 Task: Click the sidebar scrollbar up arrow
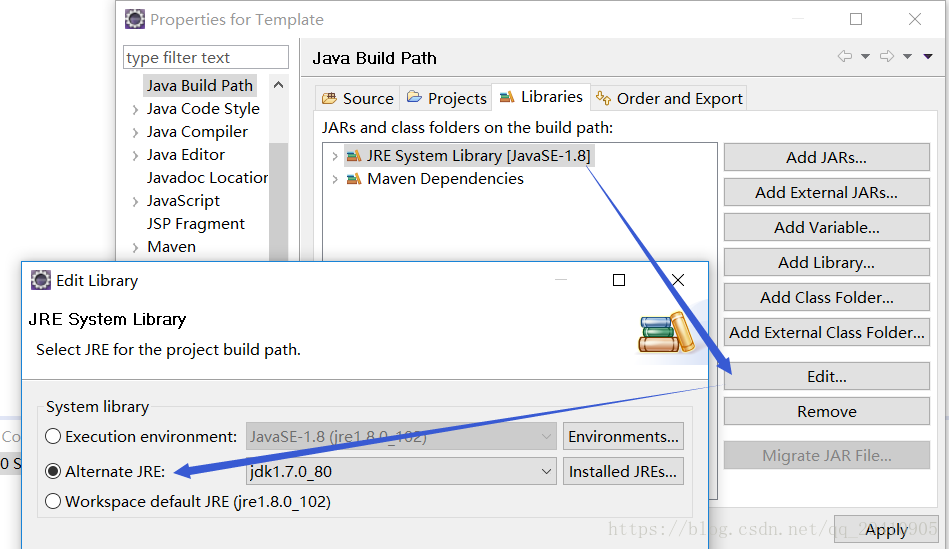(x=278, y=85)
